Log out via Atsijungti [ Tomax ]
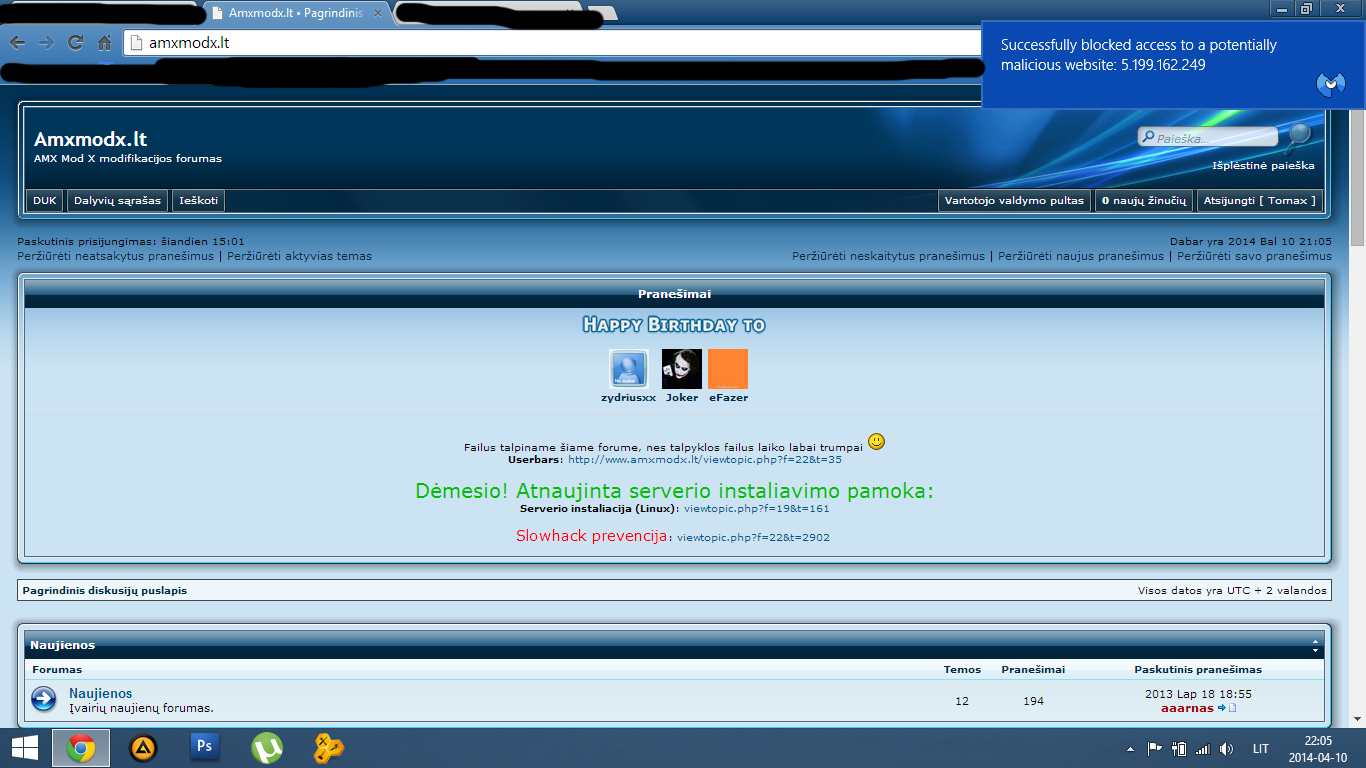1366x768 pixels. coord(1260,201)
